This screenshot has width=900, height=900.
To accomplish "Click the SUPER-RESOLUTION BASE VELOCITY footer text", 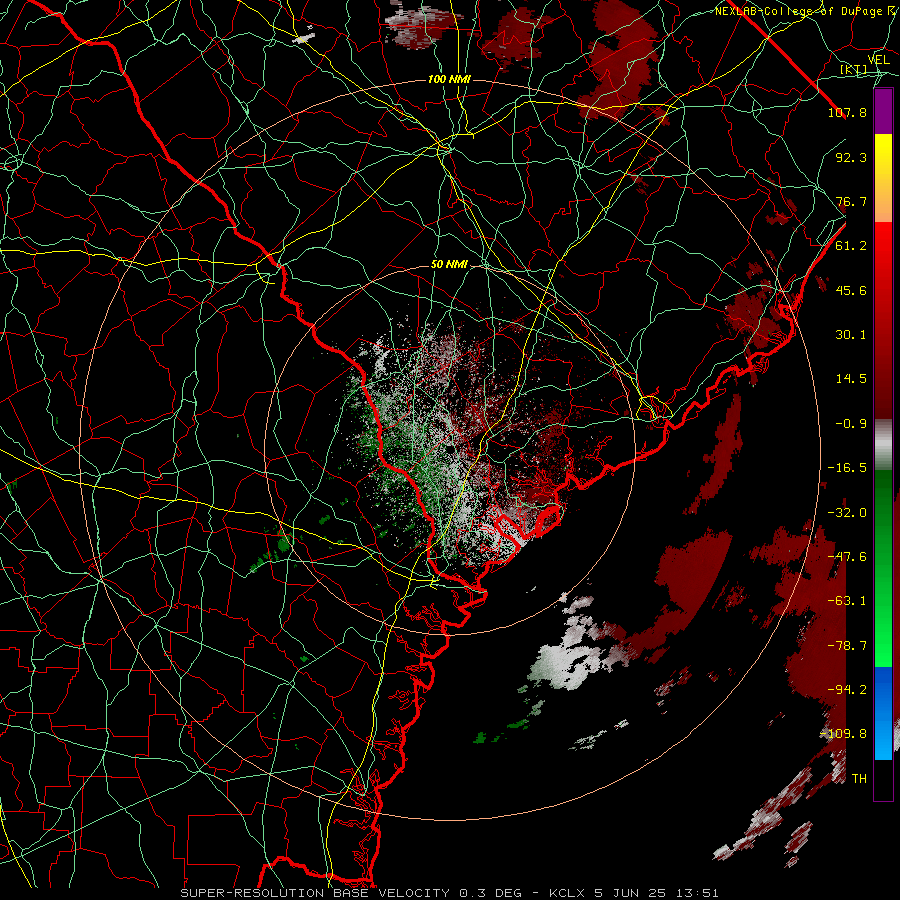I will pyautogui.click(x=315, y=893).
